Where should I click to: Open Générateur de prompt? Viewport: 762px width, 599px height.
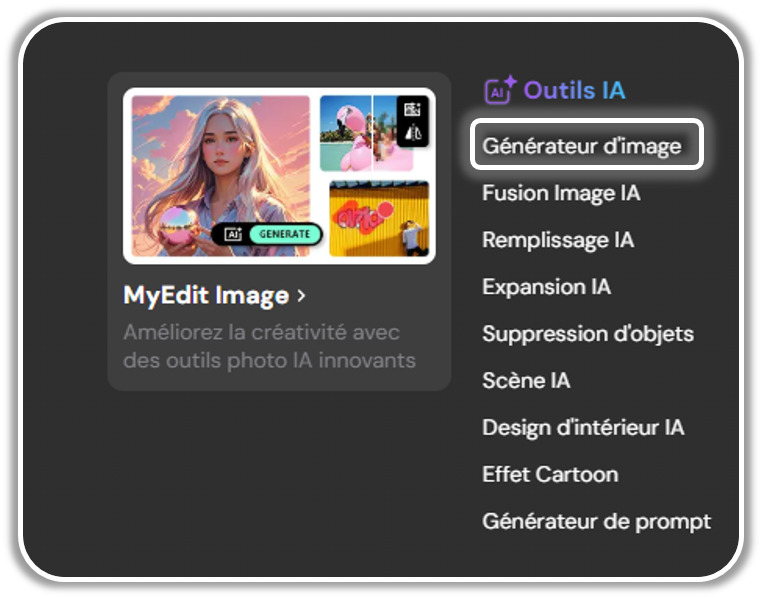point(596,521)
